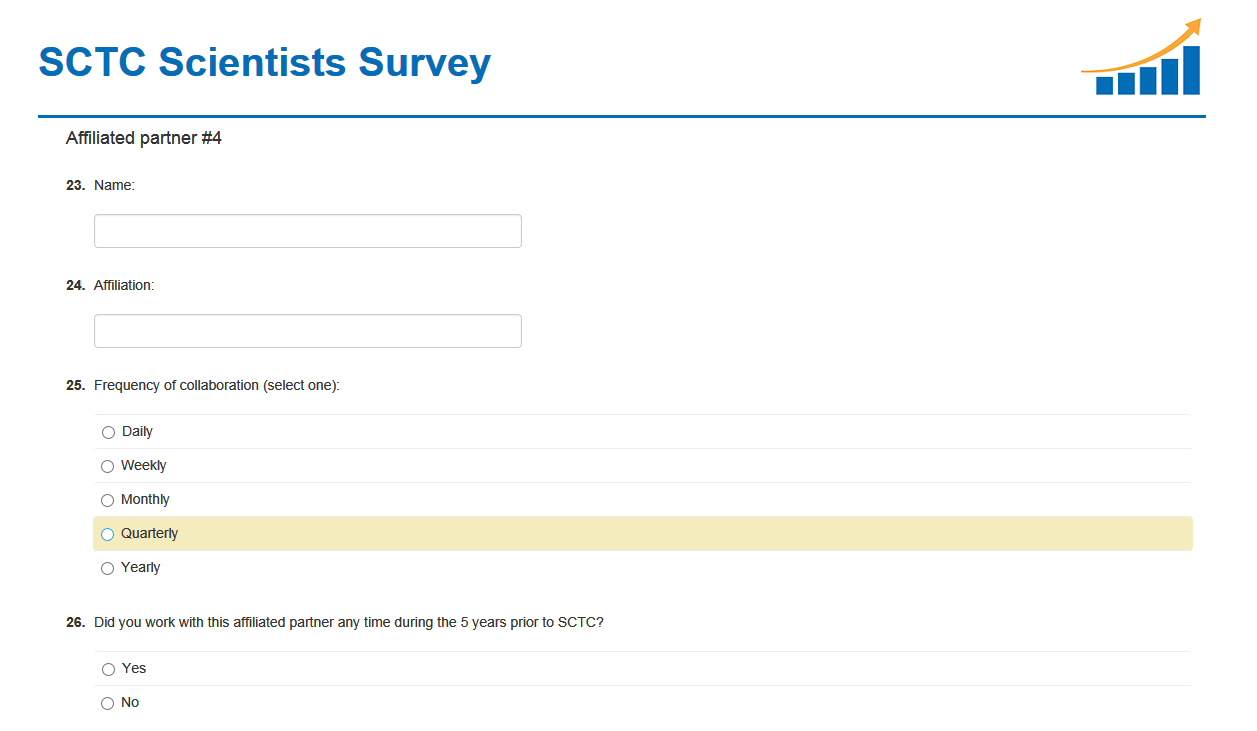The image size is (1257, 731).
Task: Click the 'Daily' option label text
Action: click(138, 431)
